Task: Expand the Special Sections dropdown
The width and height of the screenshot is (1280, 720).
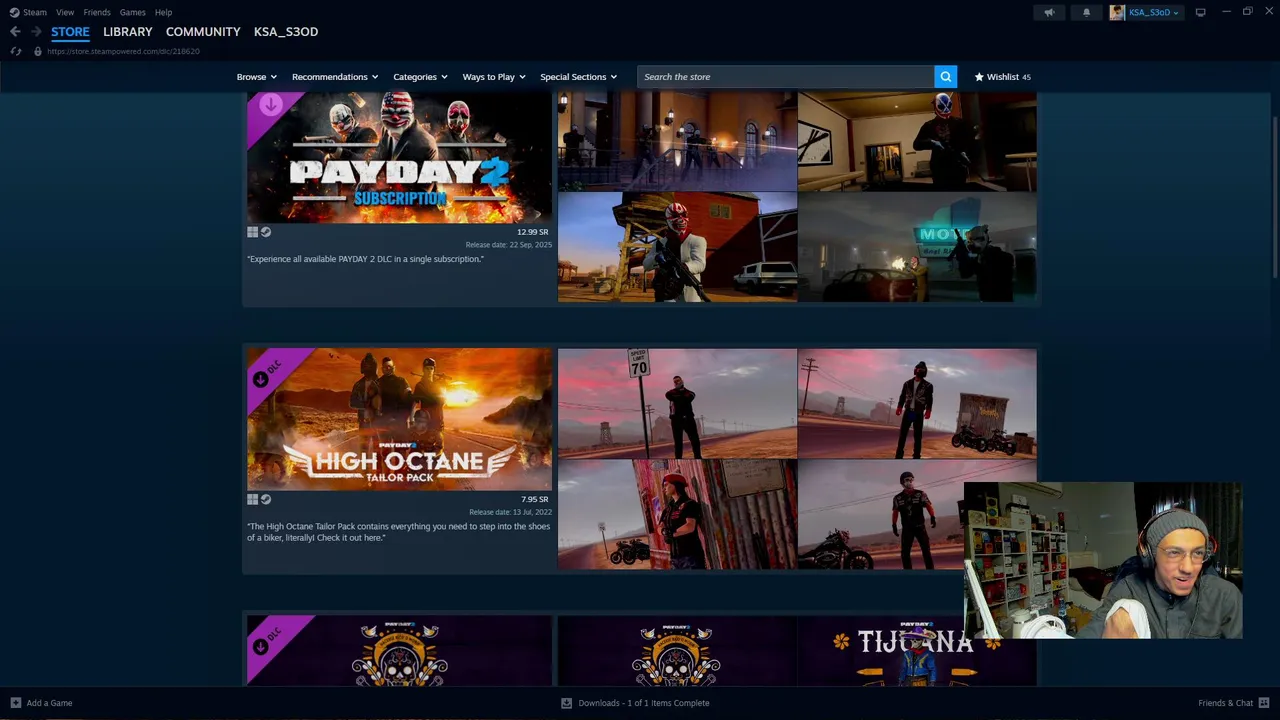Action: (578, 77)
